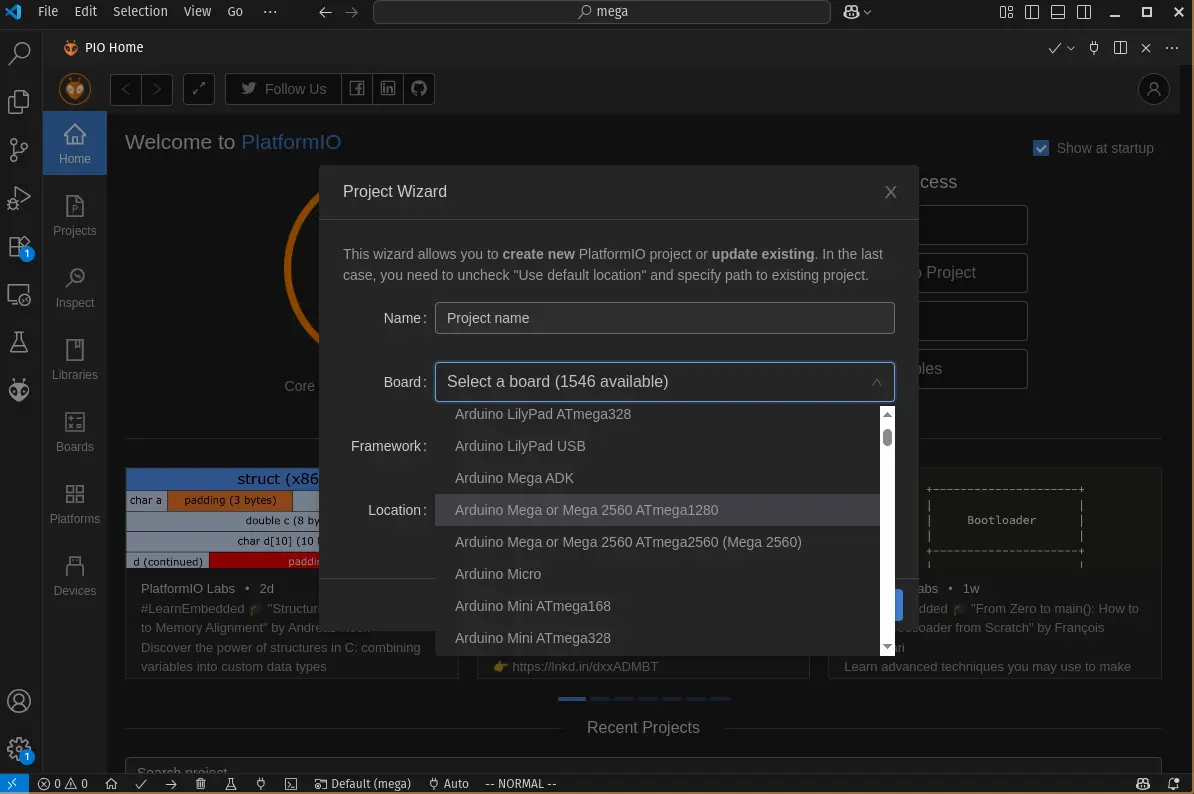Uncheck the Show at startup checkbox
This screenshot has height=794, width=1194.
(x=1041, y=148)
